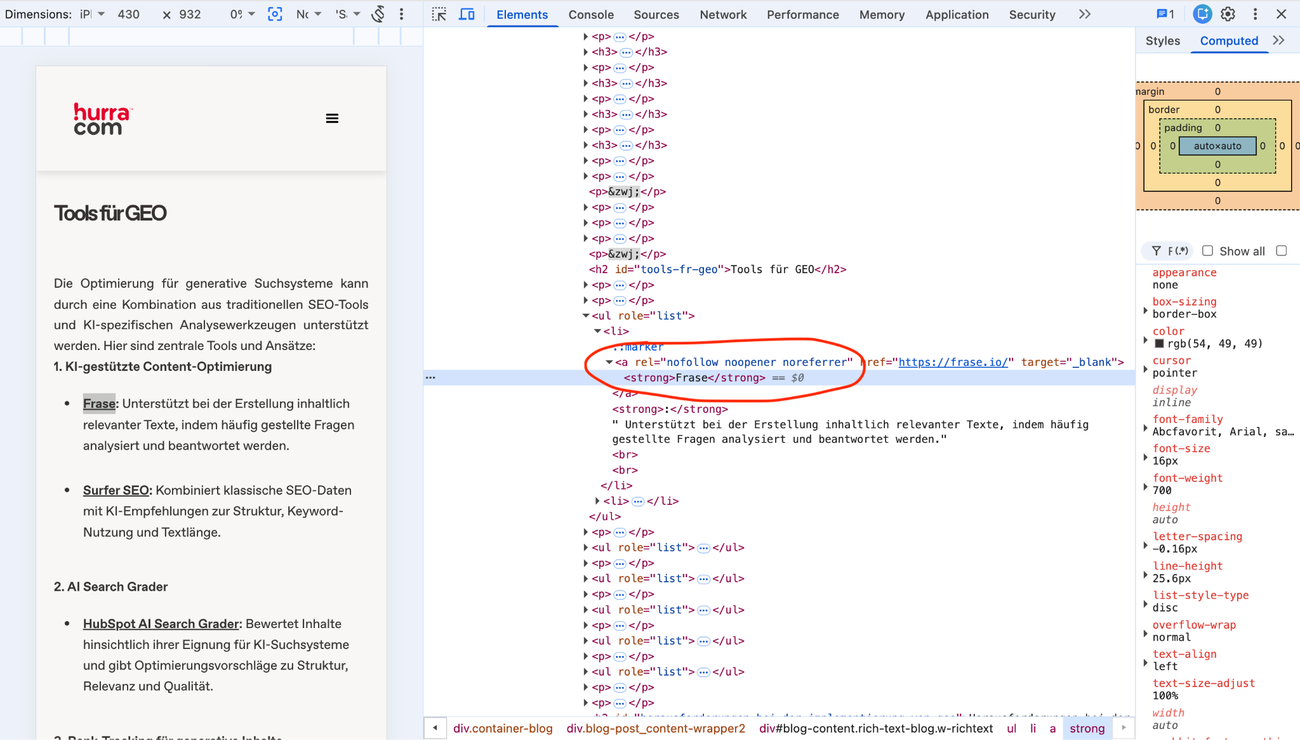Open the AI assistance panel icon
The height and width of the screenshot is (740, 1300).
[1202, 14]
